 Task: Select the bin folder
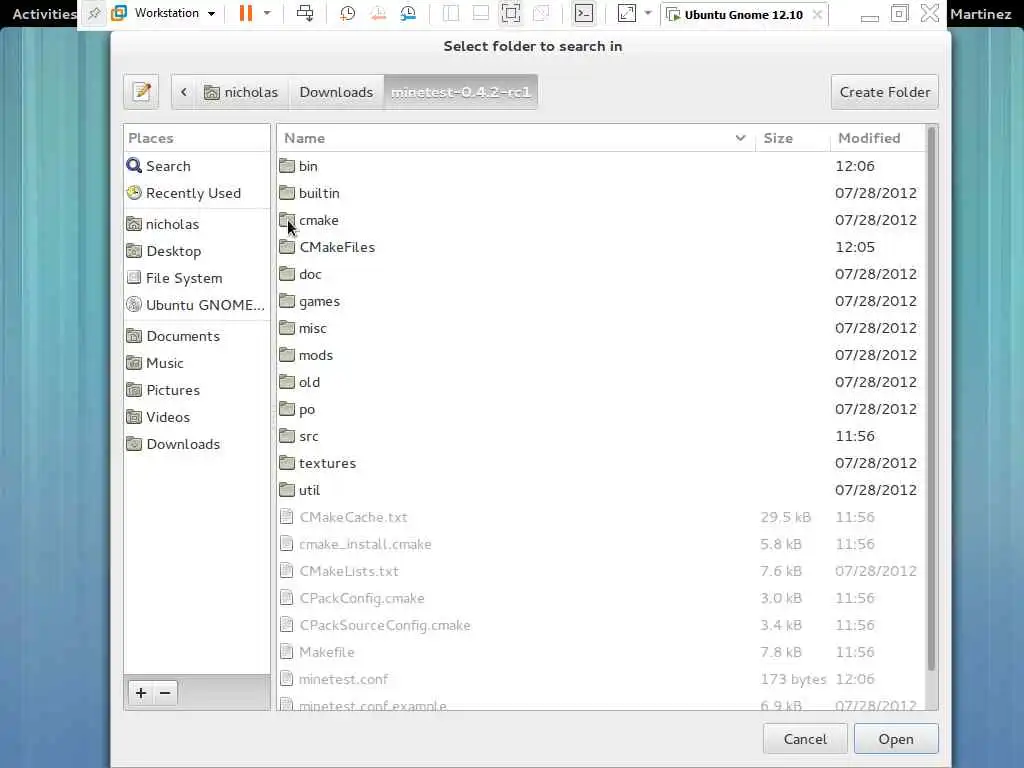pos(601,166)
